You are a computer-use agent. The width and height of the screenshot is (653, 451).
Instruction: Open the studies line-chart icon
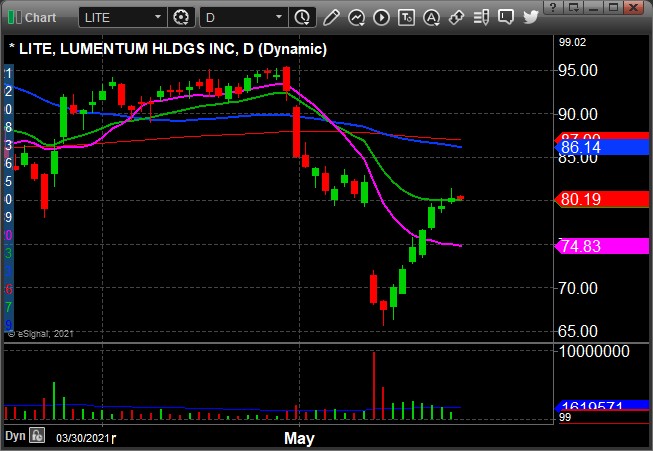click(x=356, y=17)
